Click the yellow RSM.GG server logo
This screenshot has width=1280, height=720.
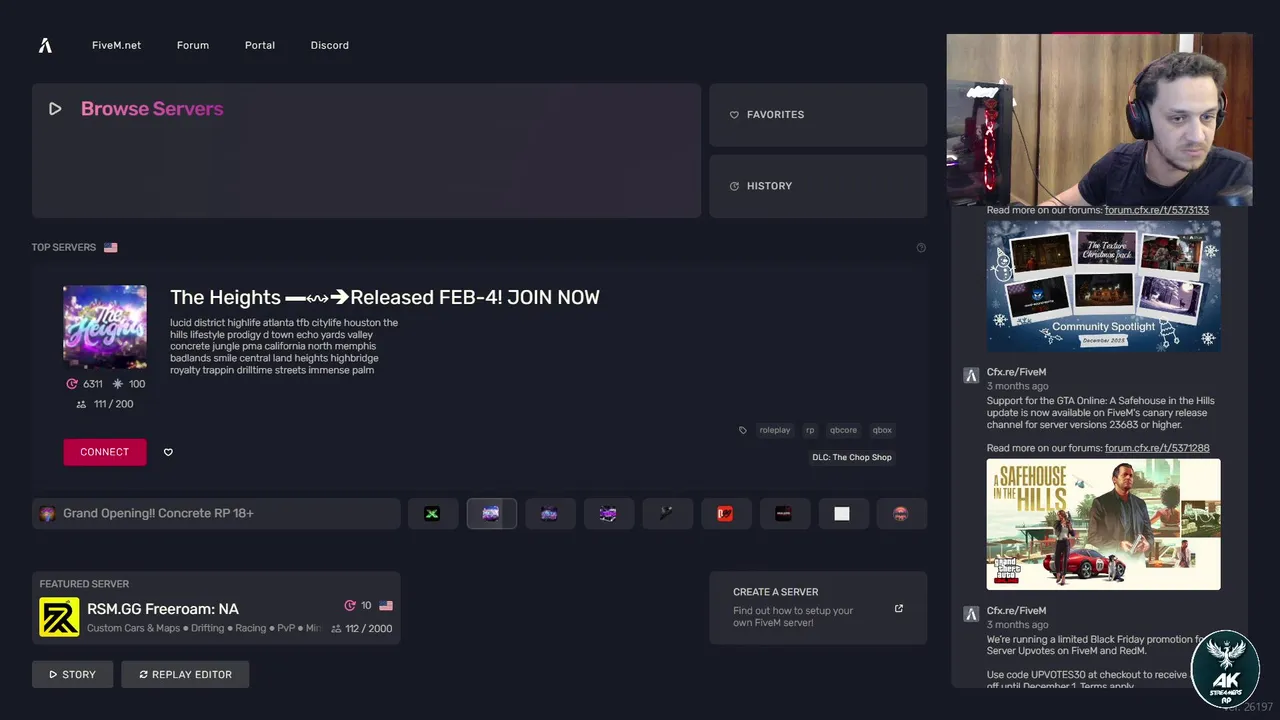click(59, 617)
